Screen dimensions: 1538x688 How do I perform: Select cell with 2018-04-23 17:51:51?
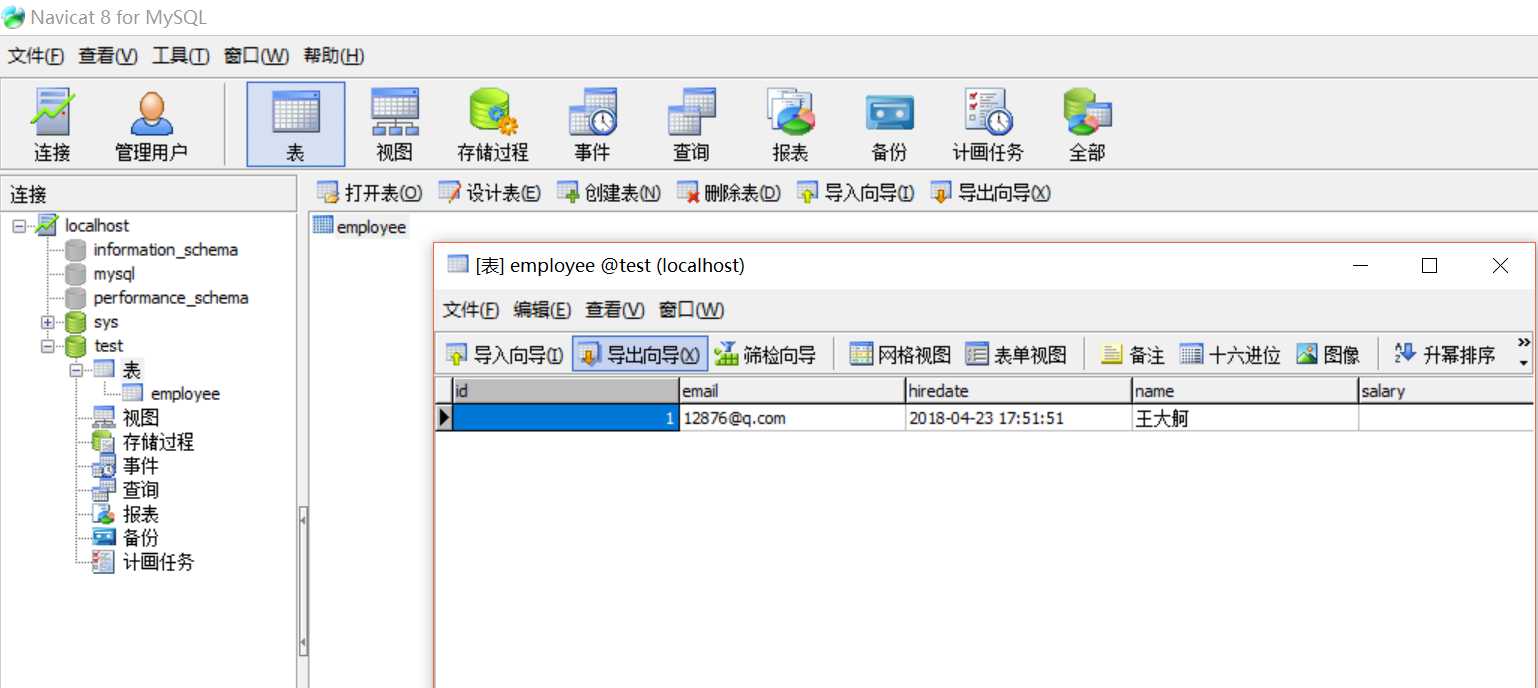pos(1019,418)
